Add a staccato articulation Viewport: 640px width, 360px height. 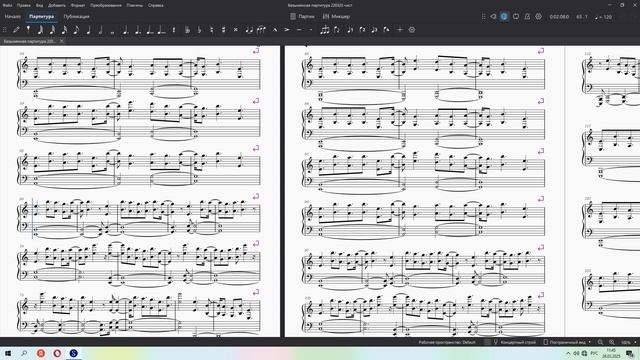tap(311, 29)
